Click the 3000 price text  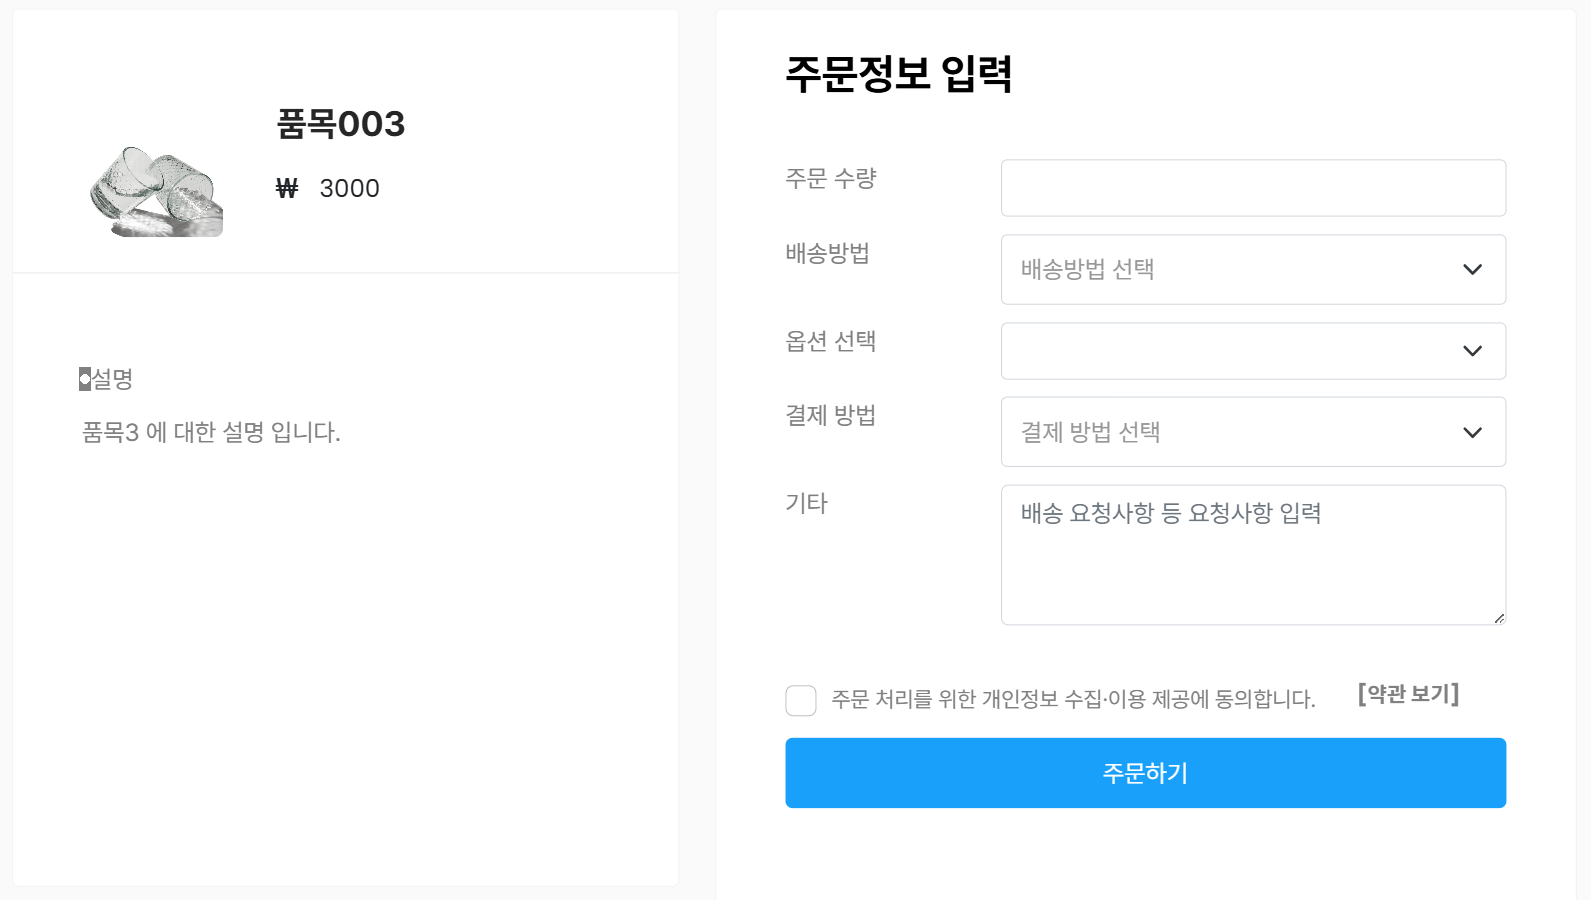(350, 188)
